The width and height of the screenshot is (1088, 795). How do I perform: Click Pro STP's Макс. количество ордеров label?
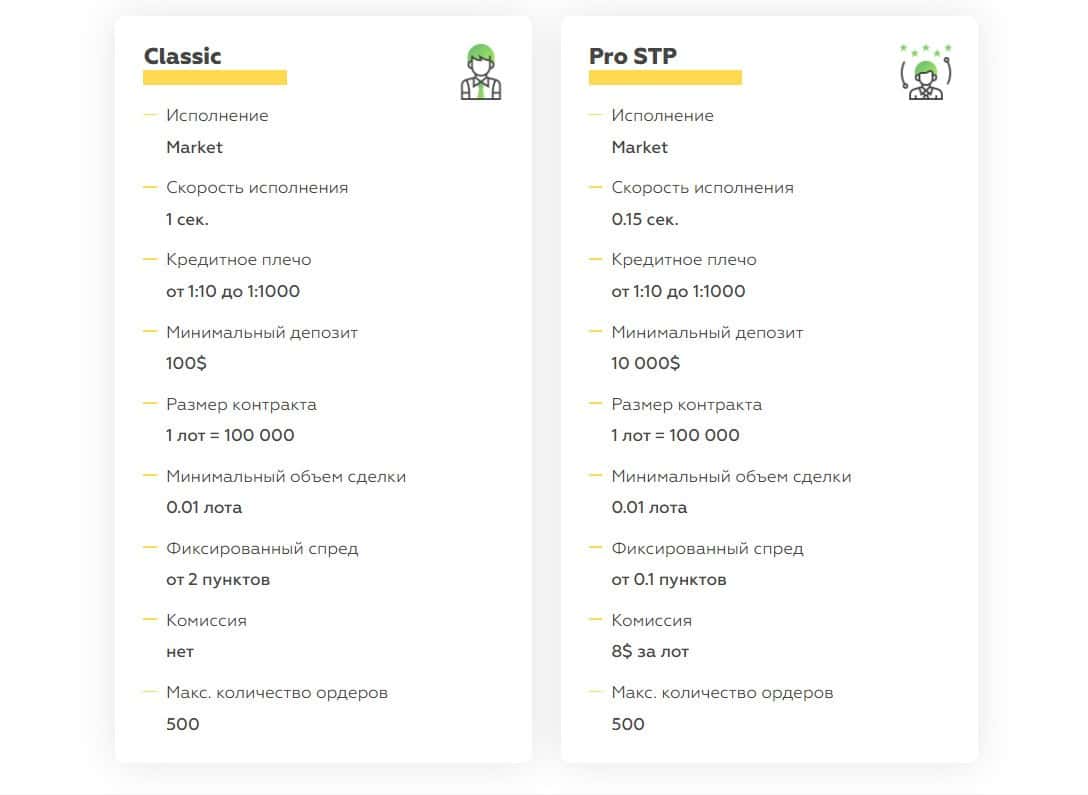(722, 692)
